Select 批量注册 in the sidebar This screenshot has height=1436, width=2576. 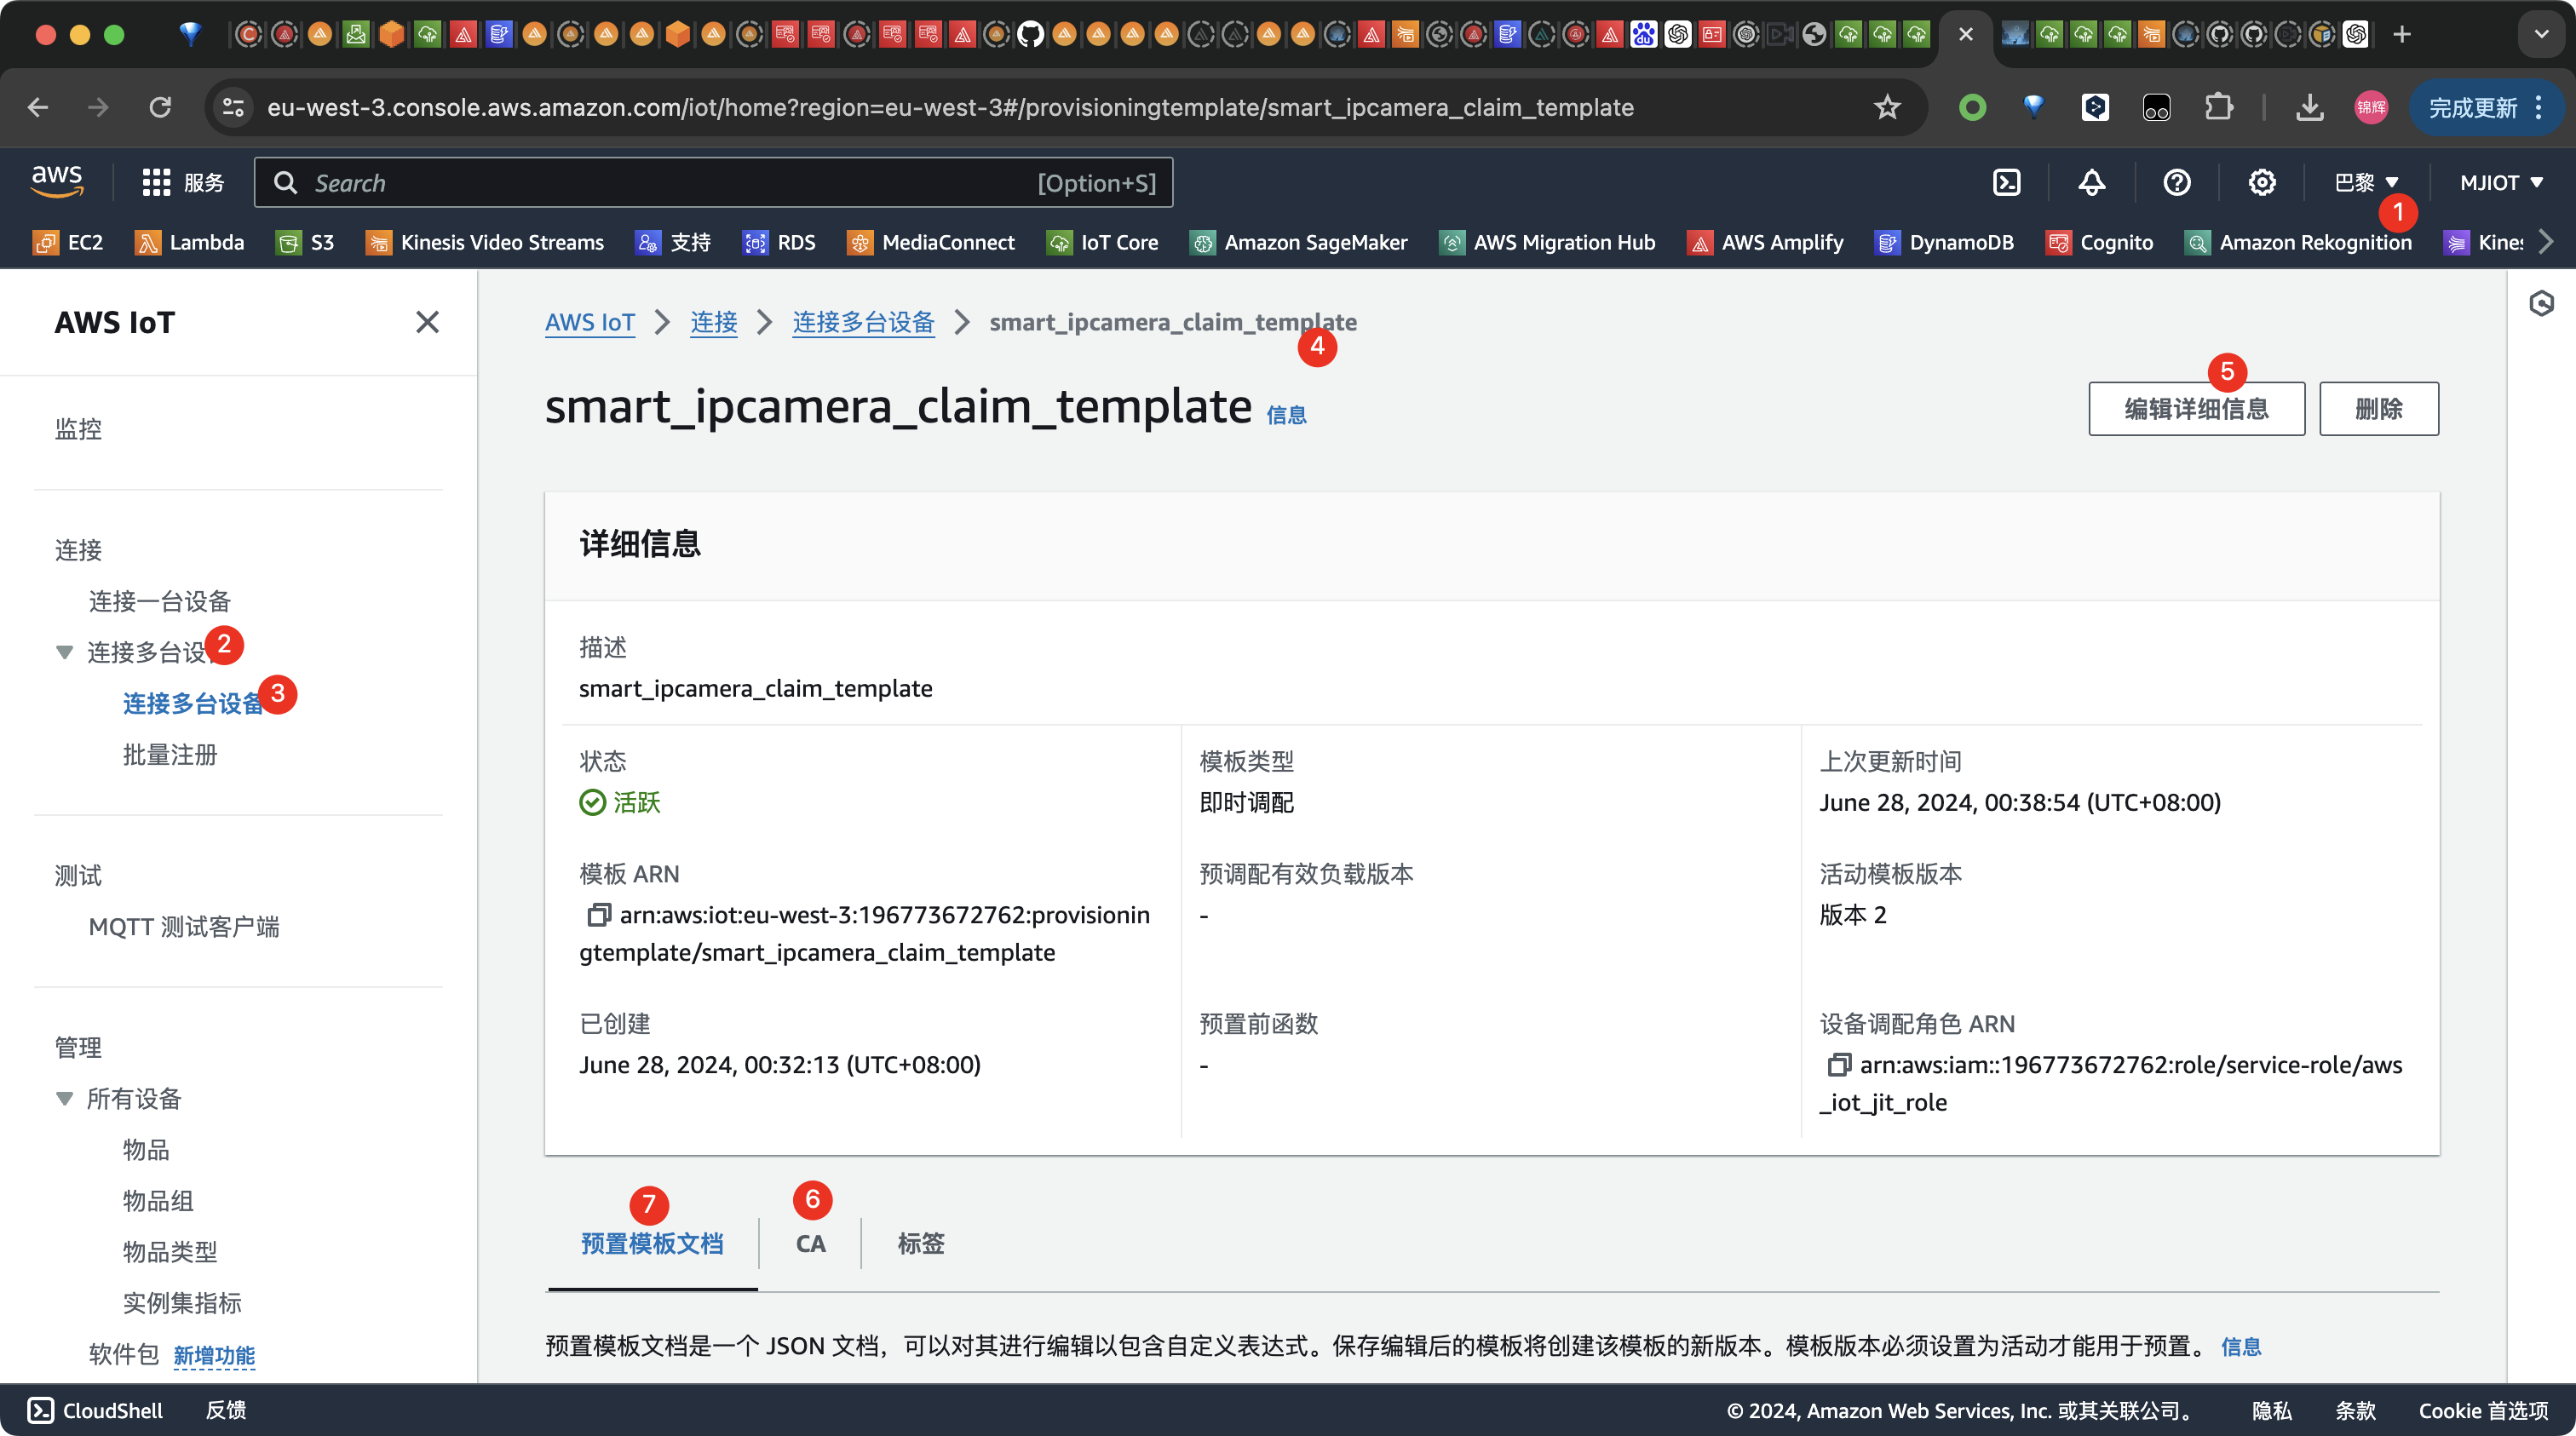coord(170,754)
